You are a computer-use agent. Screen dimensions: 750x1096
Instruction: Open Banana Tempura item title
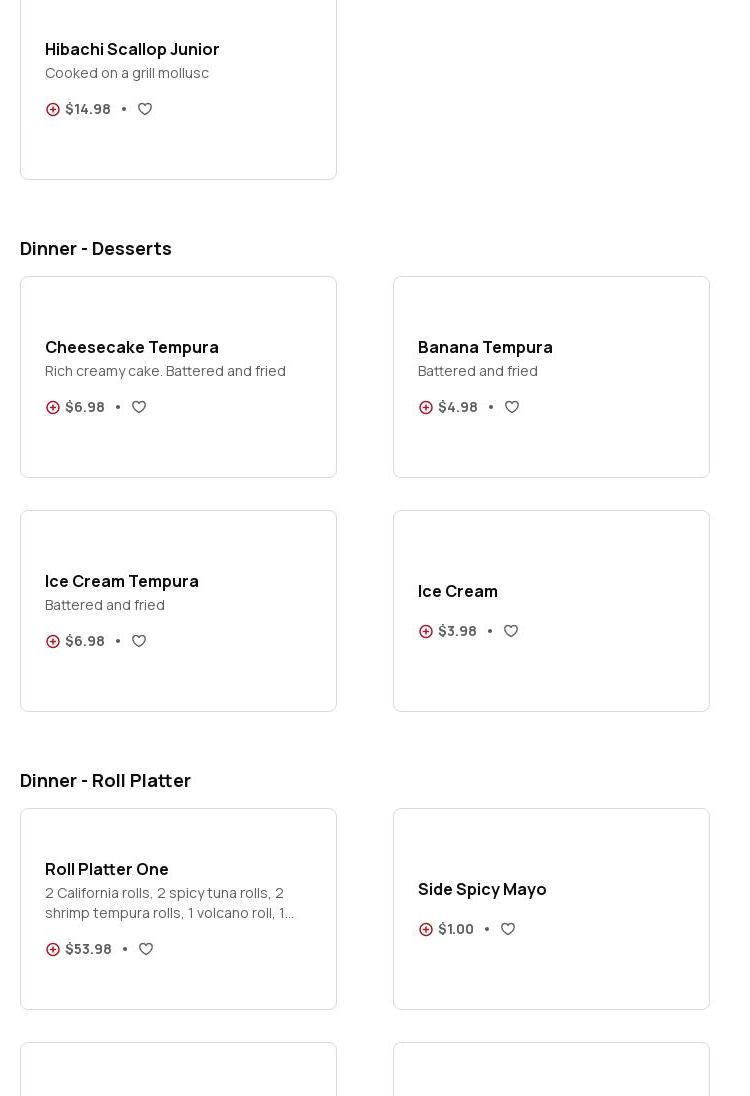coord(485,347)
